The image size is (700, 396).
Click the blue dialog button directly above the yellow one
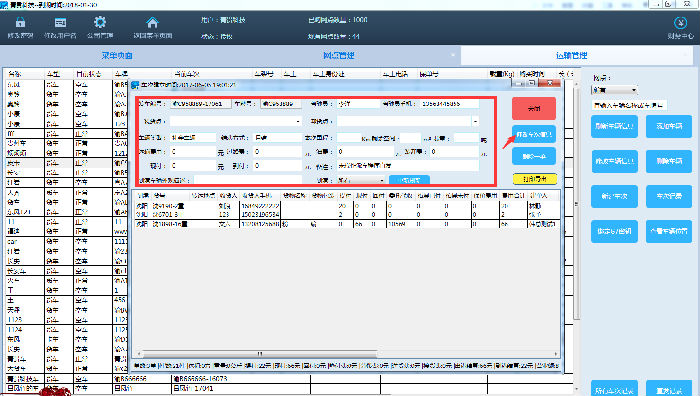click(x=533, y=156)
